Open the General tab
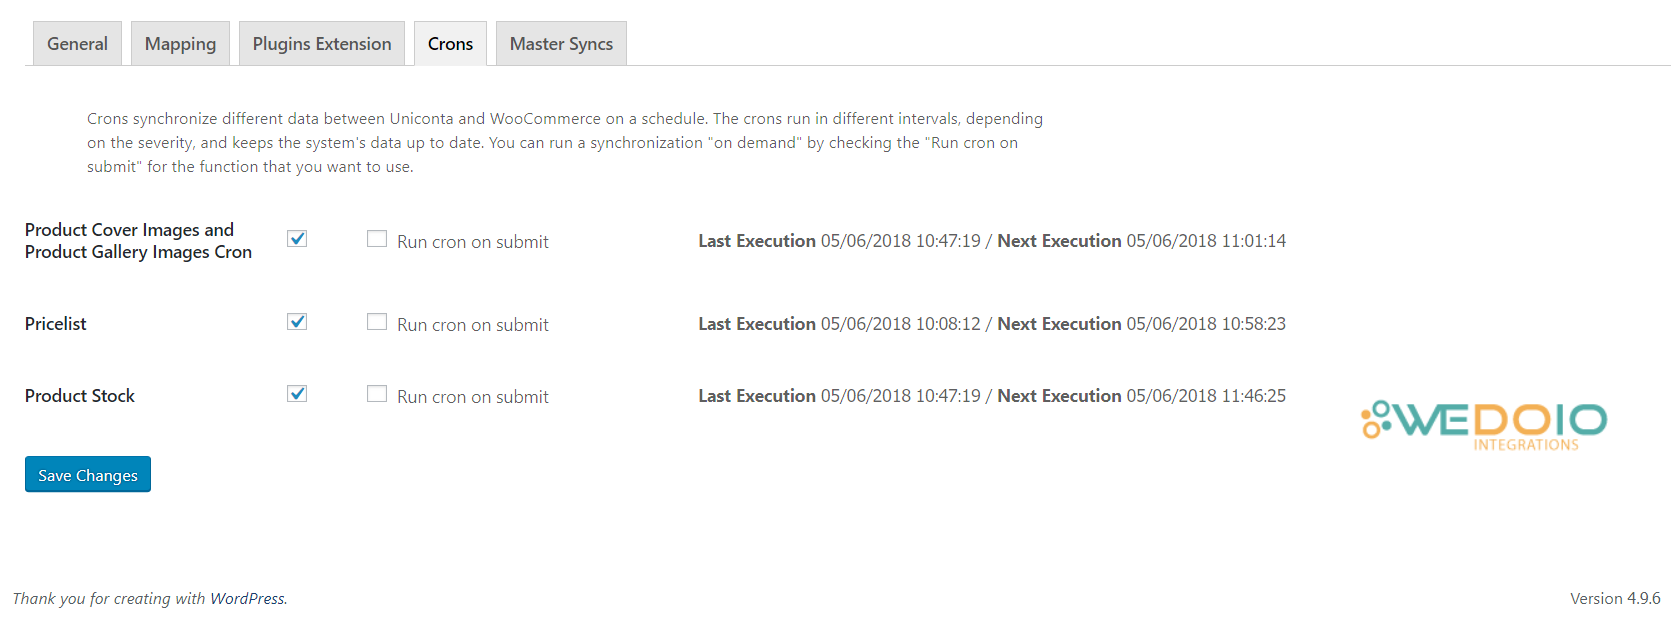 pyautogui.click(x=77, y=44)
